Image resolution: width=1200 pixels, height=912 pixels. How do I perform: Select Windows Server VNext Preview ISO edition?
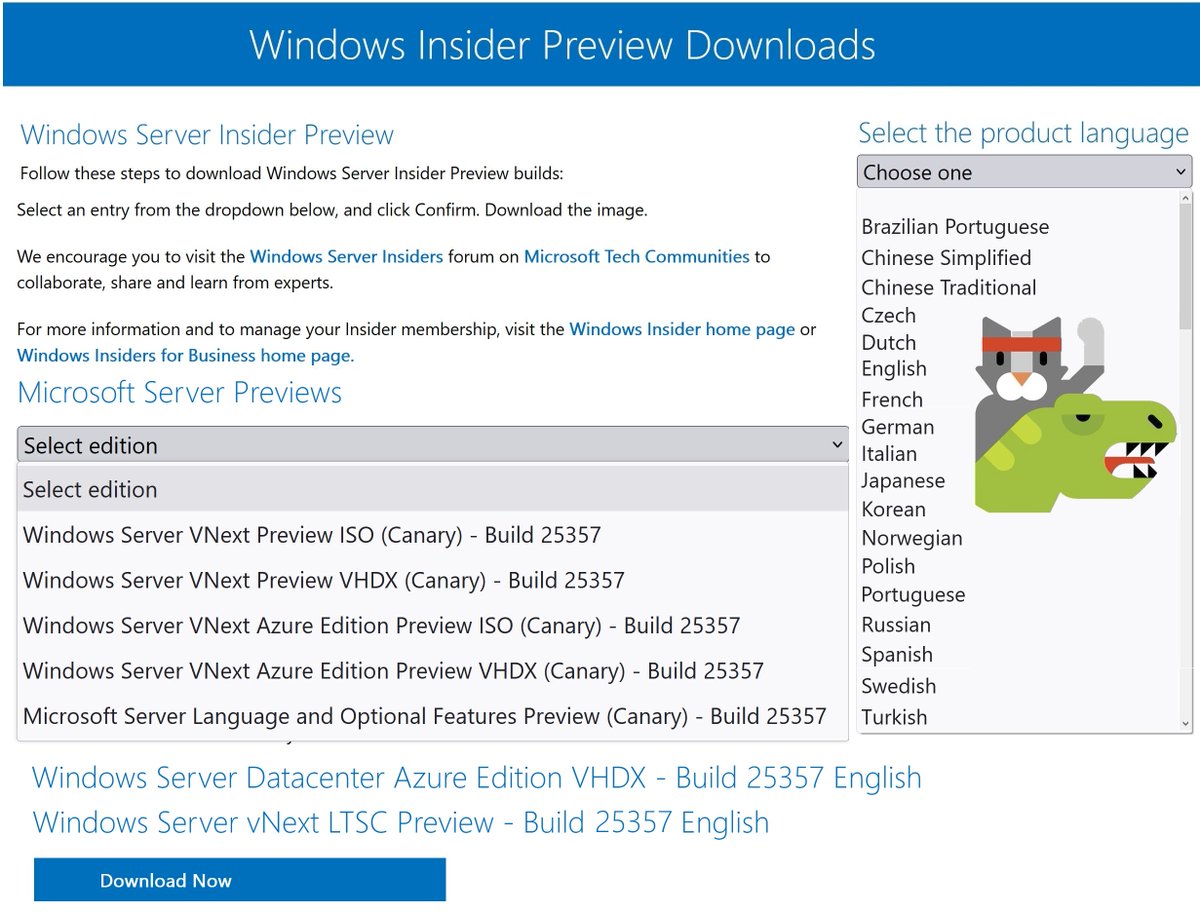[x=311, y=534]
